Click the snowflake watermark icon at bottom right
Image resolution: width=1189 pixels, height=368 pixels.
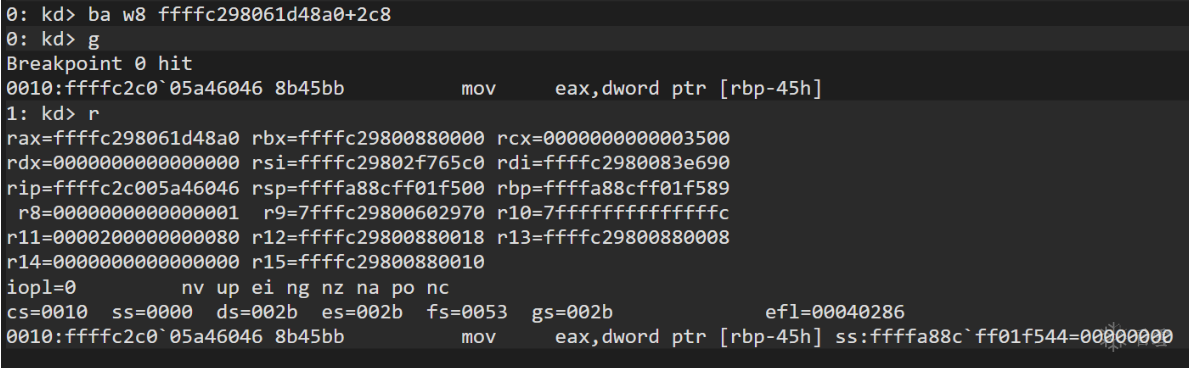pyautogui.click(x=1113, y=337)
